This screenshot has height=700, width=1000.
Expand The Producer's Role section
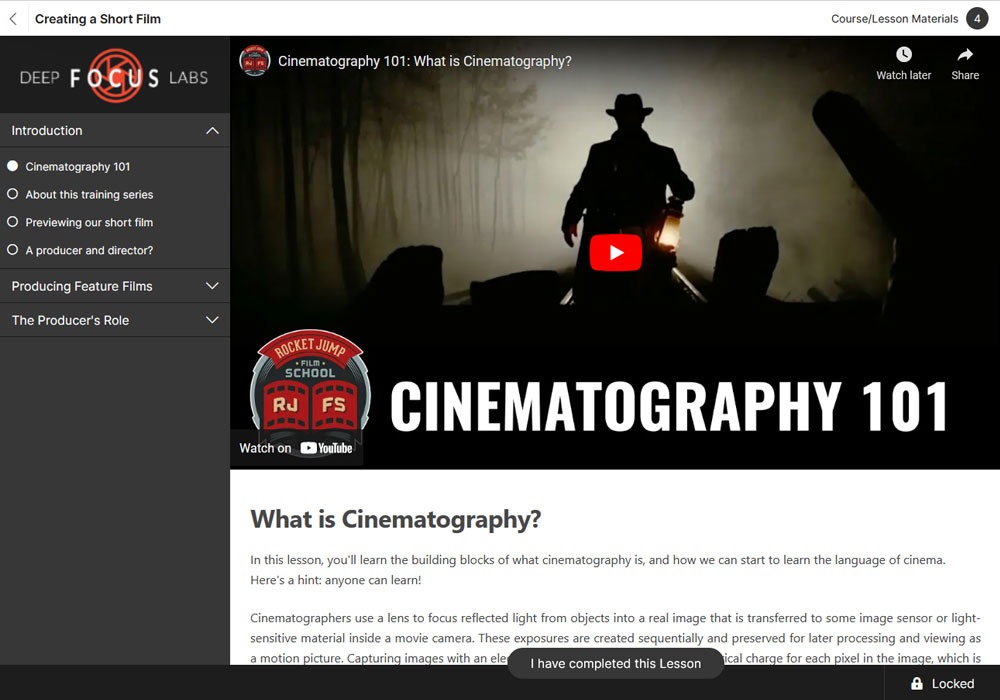pos(212,320)
